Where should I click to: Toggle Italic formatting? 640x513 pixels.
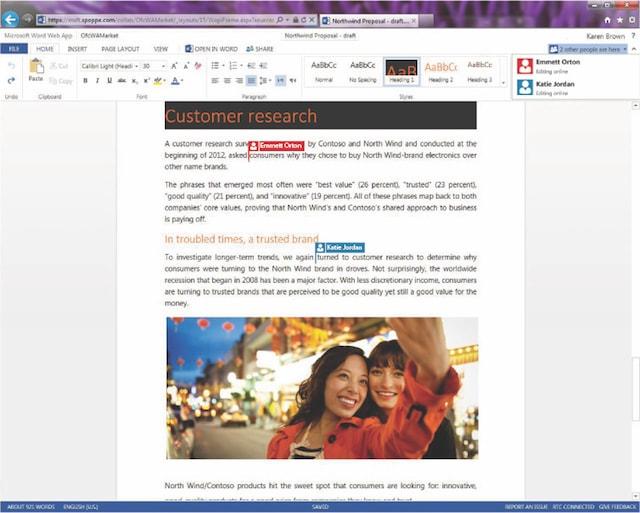pyautogui.click(x=97, y=81)
